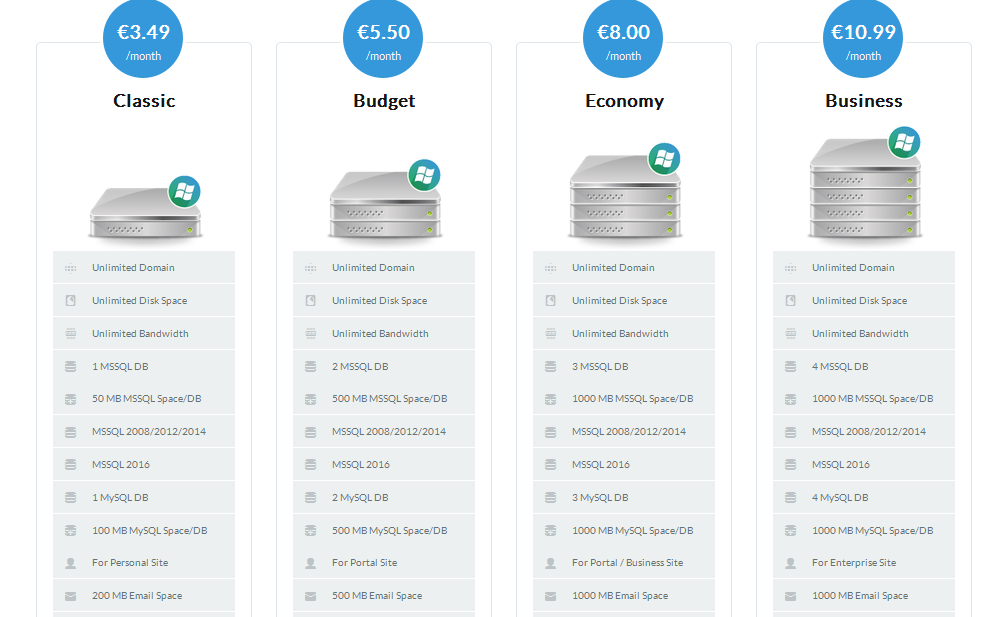Click "MSSQL 2016" text in Budget plan
Image resolution: width=1001 pixels, height=617 pixels.
361,465
